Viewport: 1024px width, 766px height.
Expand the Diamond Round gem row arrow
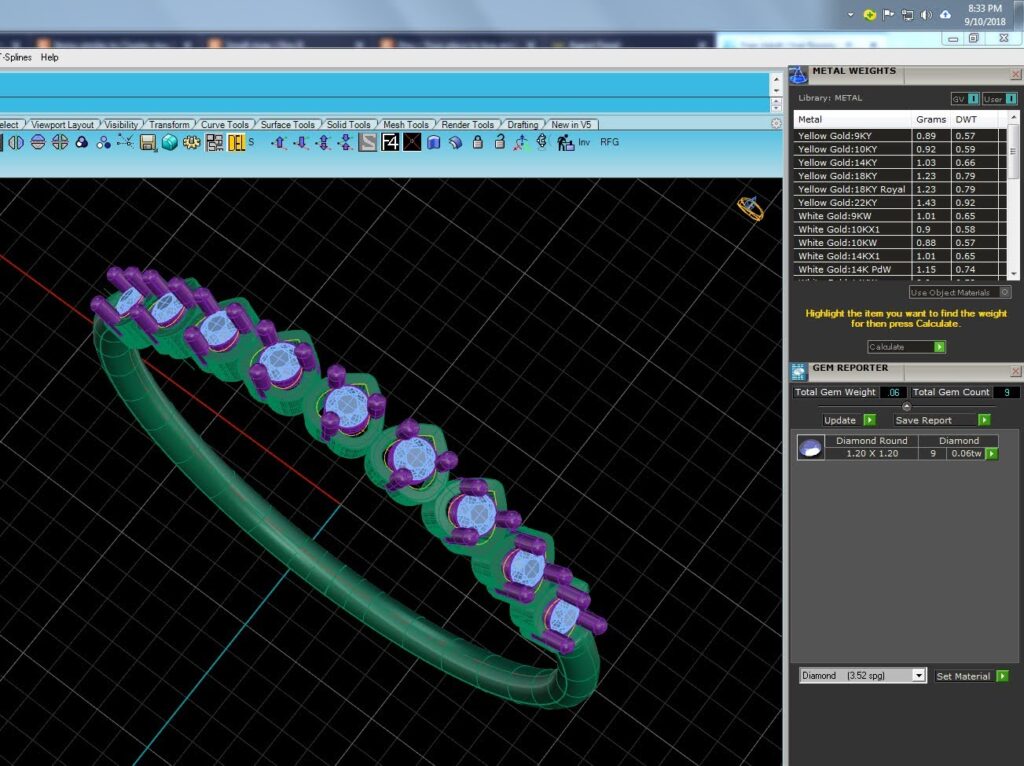[992, 453]
